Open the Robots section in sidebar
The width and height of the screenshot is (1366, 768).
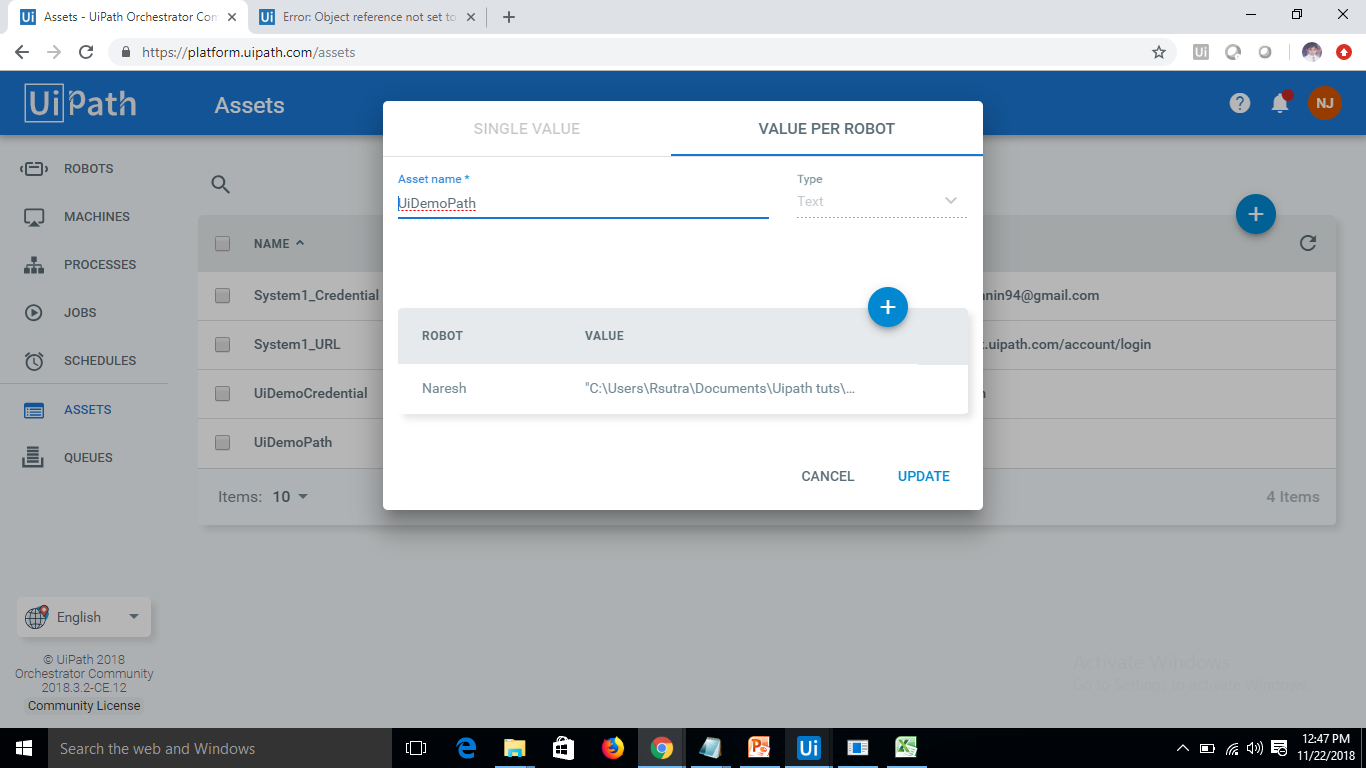point(90,168)
